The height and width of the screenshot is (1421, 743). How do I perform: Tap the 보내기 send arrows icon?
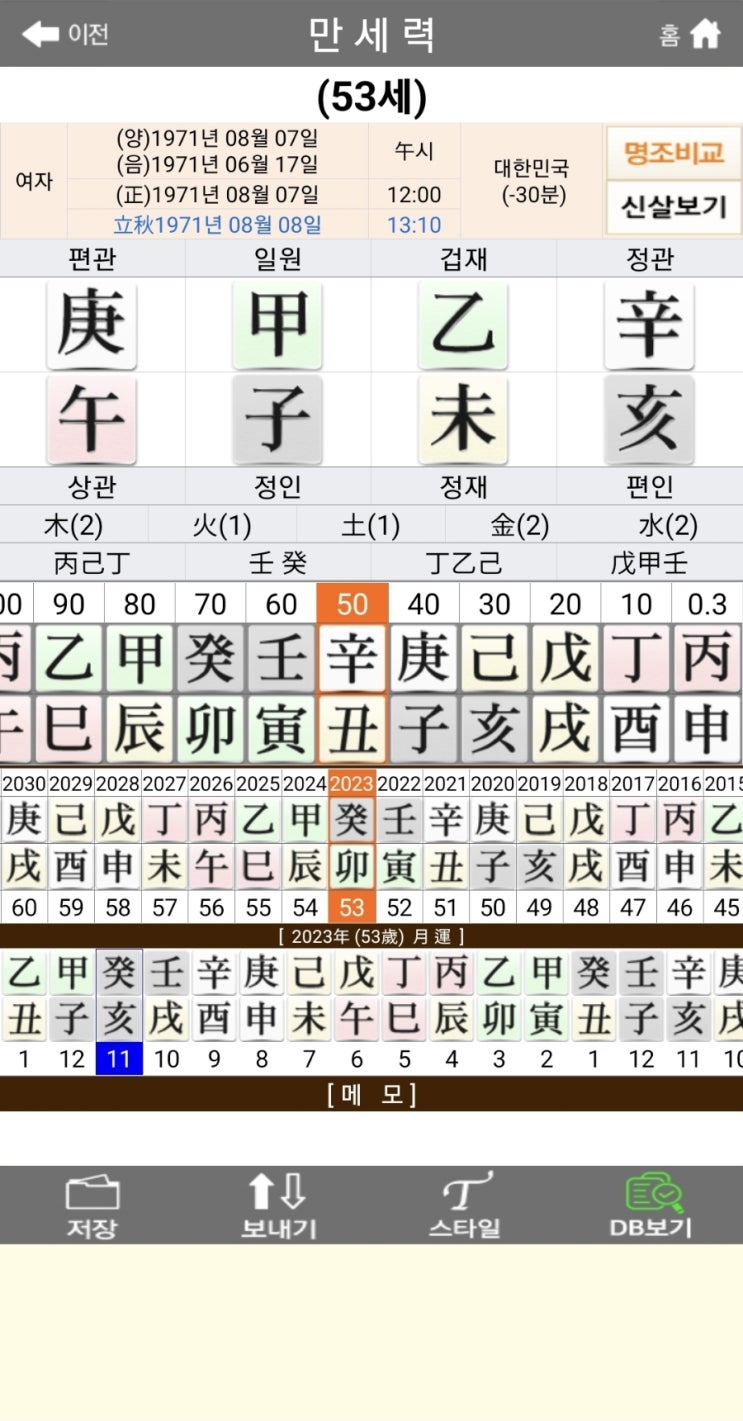pos(277,1206)
